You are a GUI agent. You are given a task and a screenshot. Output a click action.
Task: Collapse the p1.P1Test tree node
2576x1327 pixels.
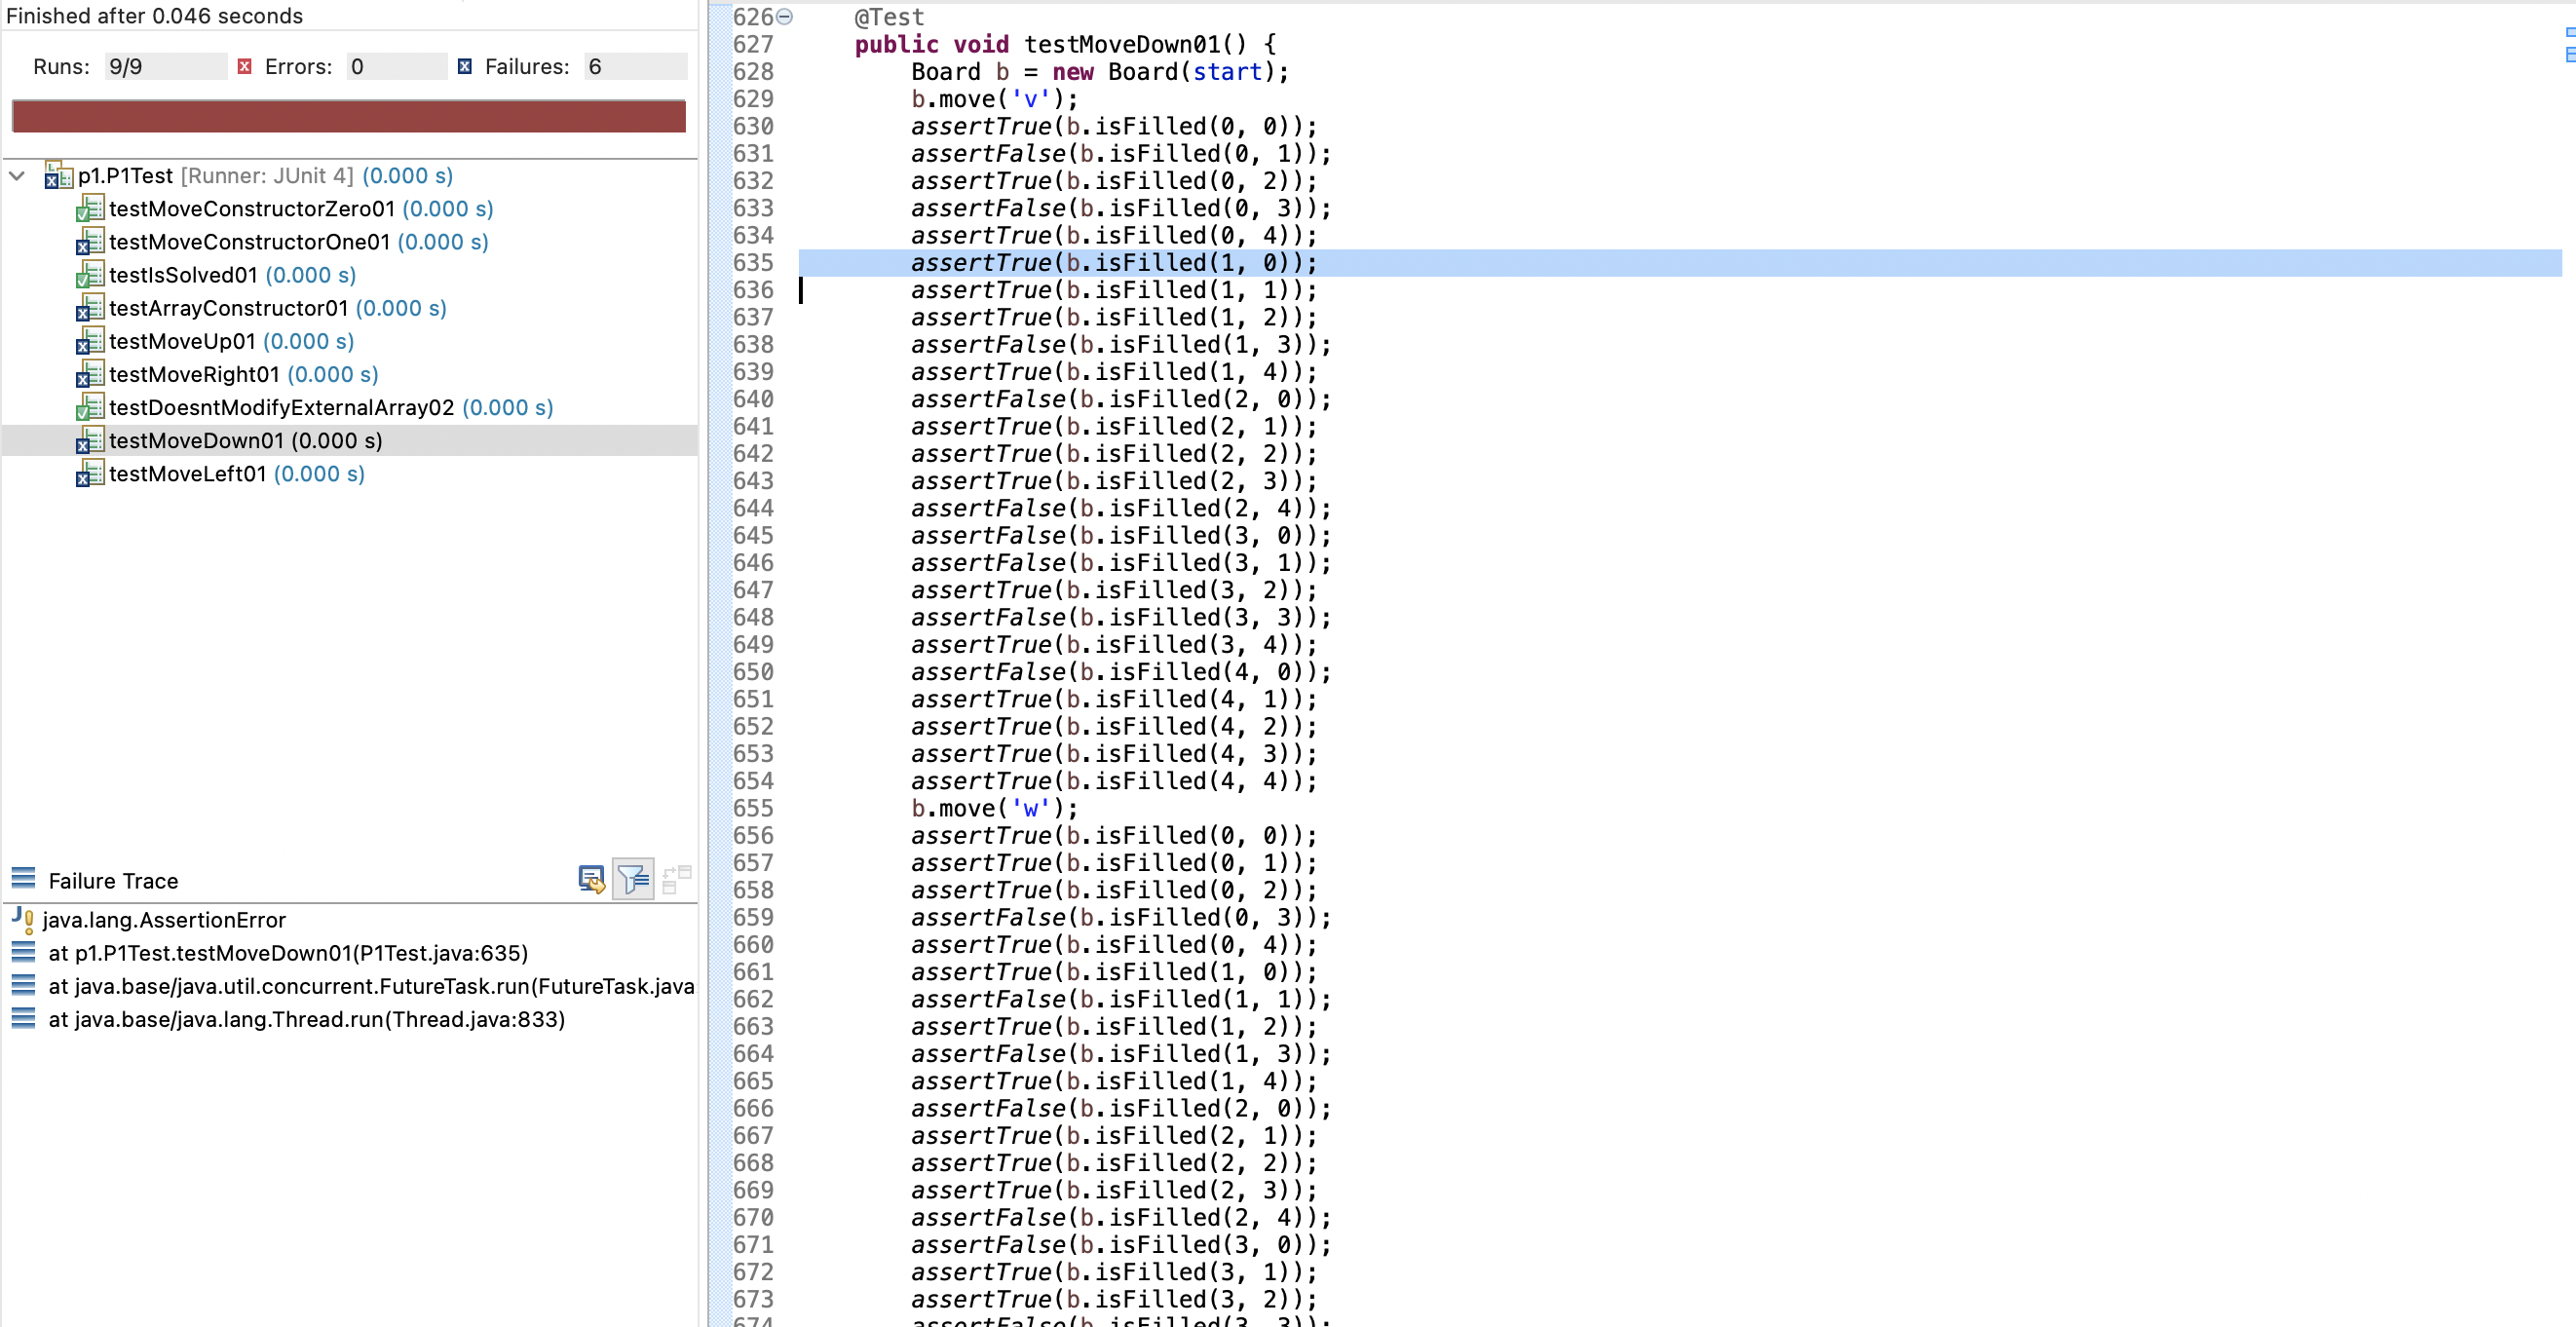click(17, 176)
